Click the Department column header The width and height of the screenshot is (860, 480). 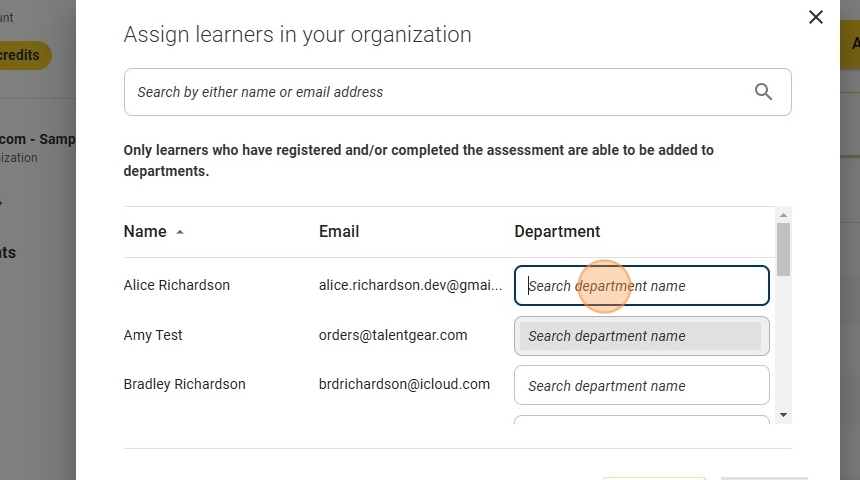tap(557, 231)
